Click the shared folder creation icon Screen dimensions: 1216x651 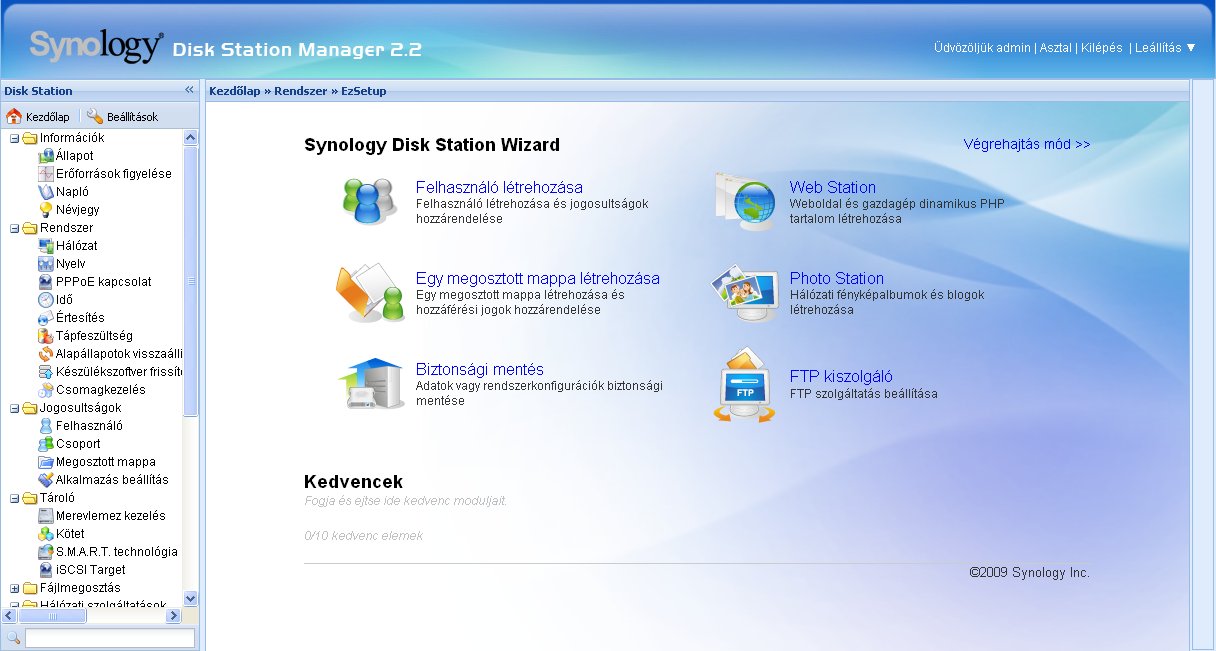(x=371, y=293)
